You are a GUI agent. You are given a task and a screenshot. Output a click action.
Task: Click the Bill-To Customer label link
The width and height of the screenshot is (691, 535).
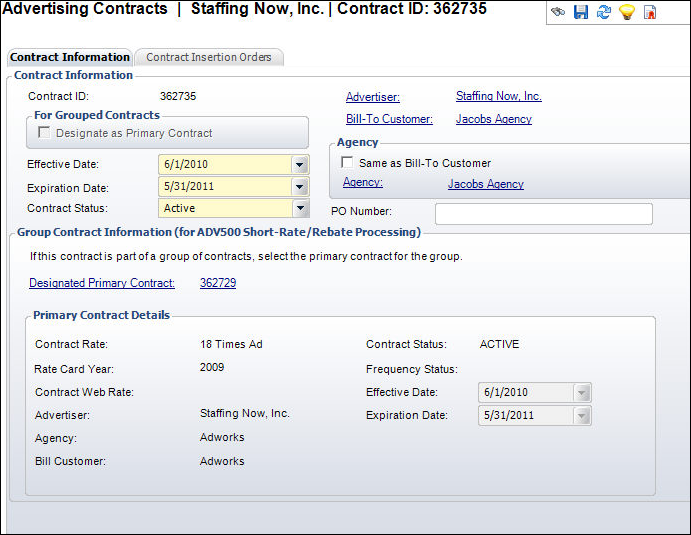[x=389, y=119]
